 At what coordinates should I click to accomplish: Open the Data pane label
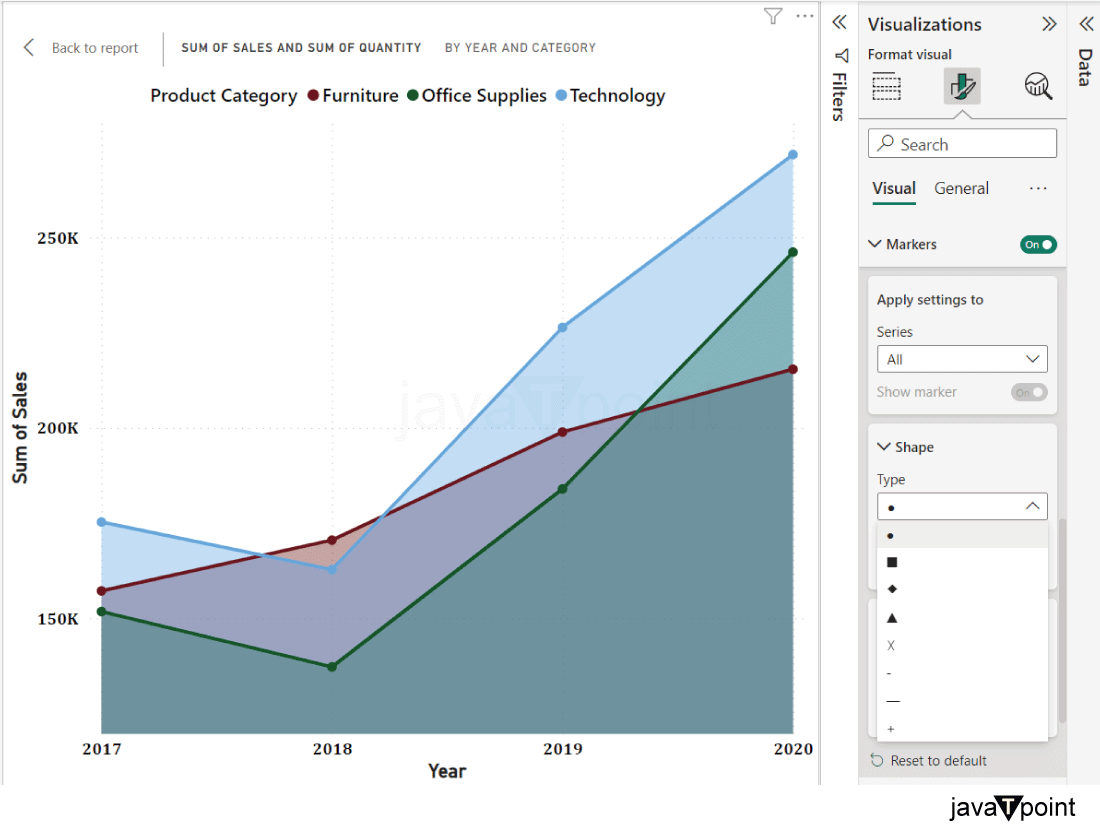(x=1085, y=67)
